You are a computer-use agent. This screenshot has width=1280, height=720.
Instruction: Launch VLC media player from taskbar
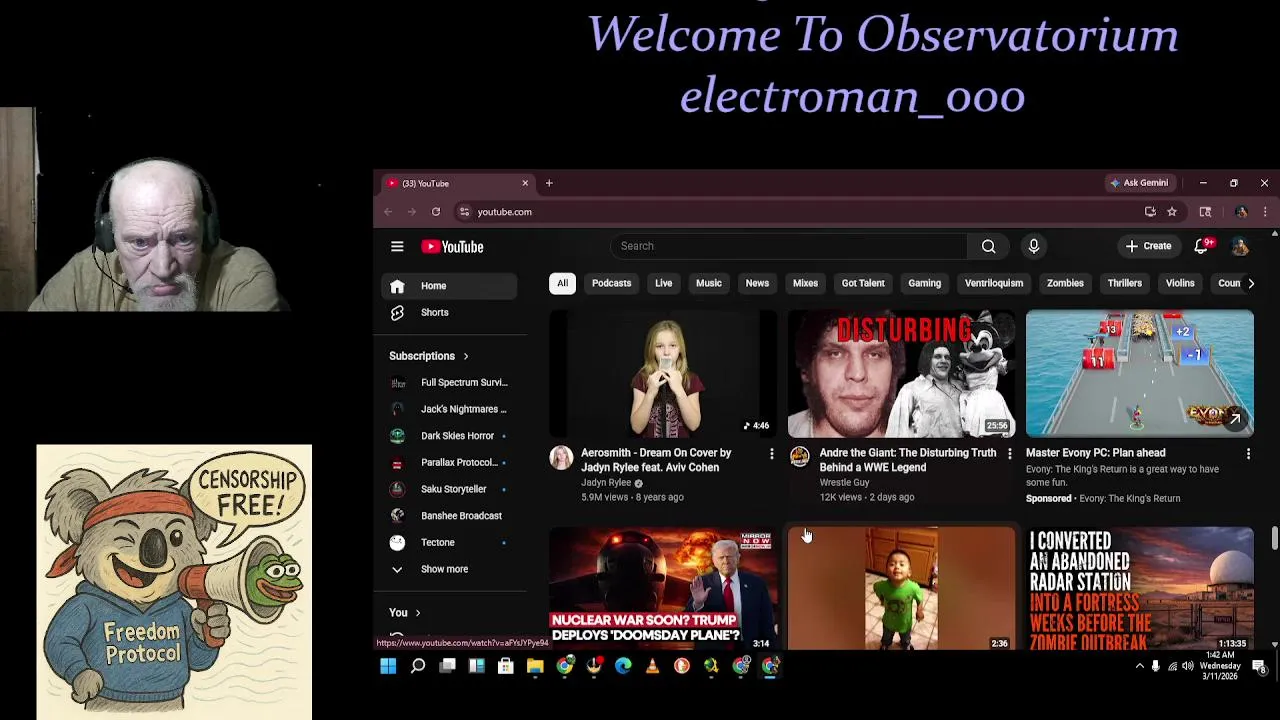click(652, 666)
